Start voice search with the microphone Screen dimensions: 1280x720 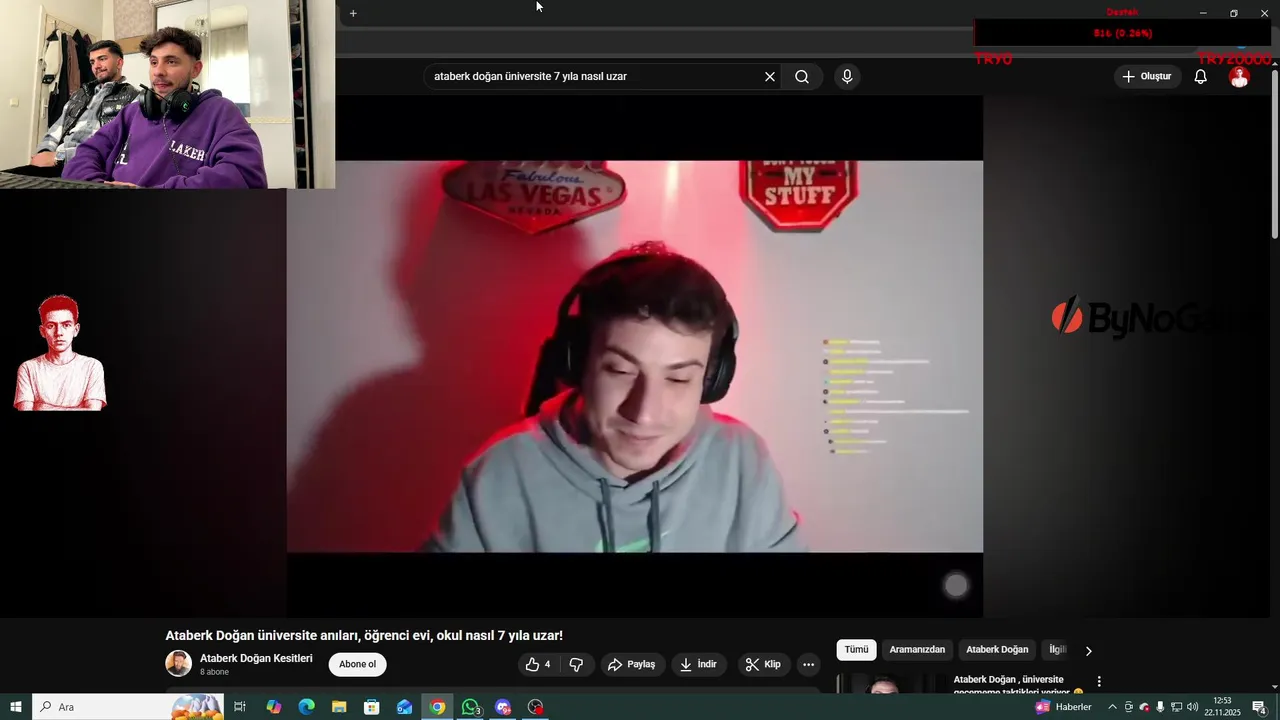tap(847, 77)
